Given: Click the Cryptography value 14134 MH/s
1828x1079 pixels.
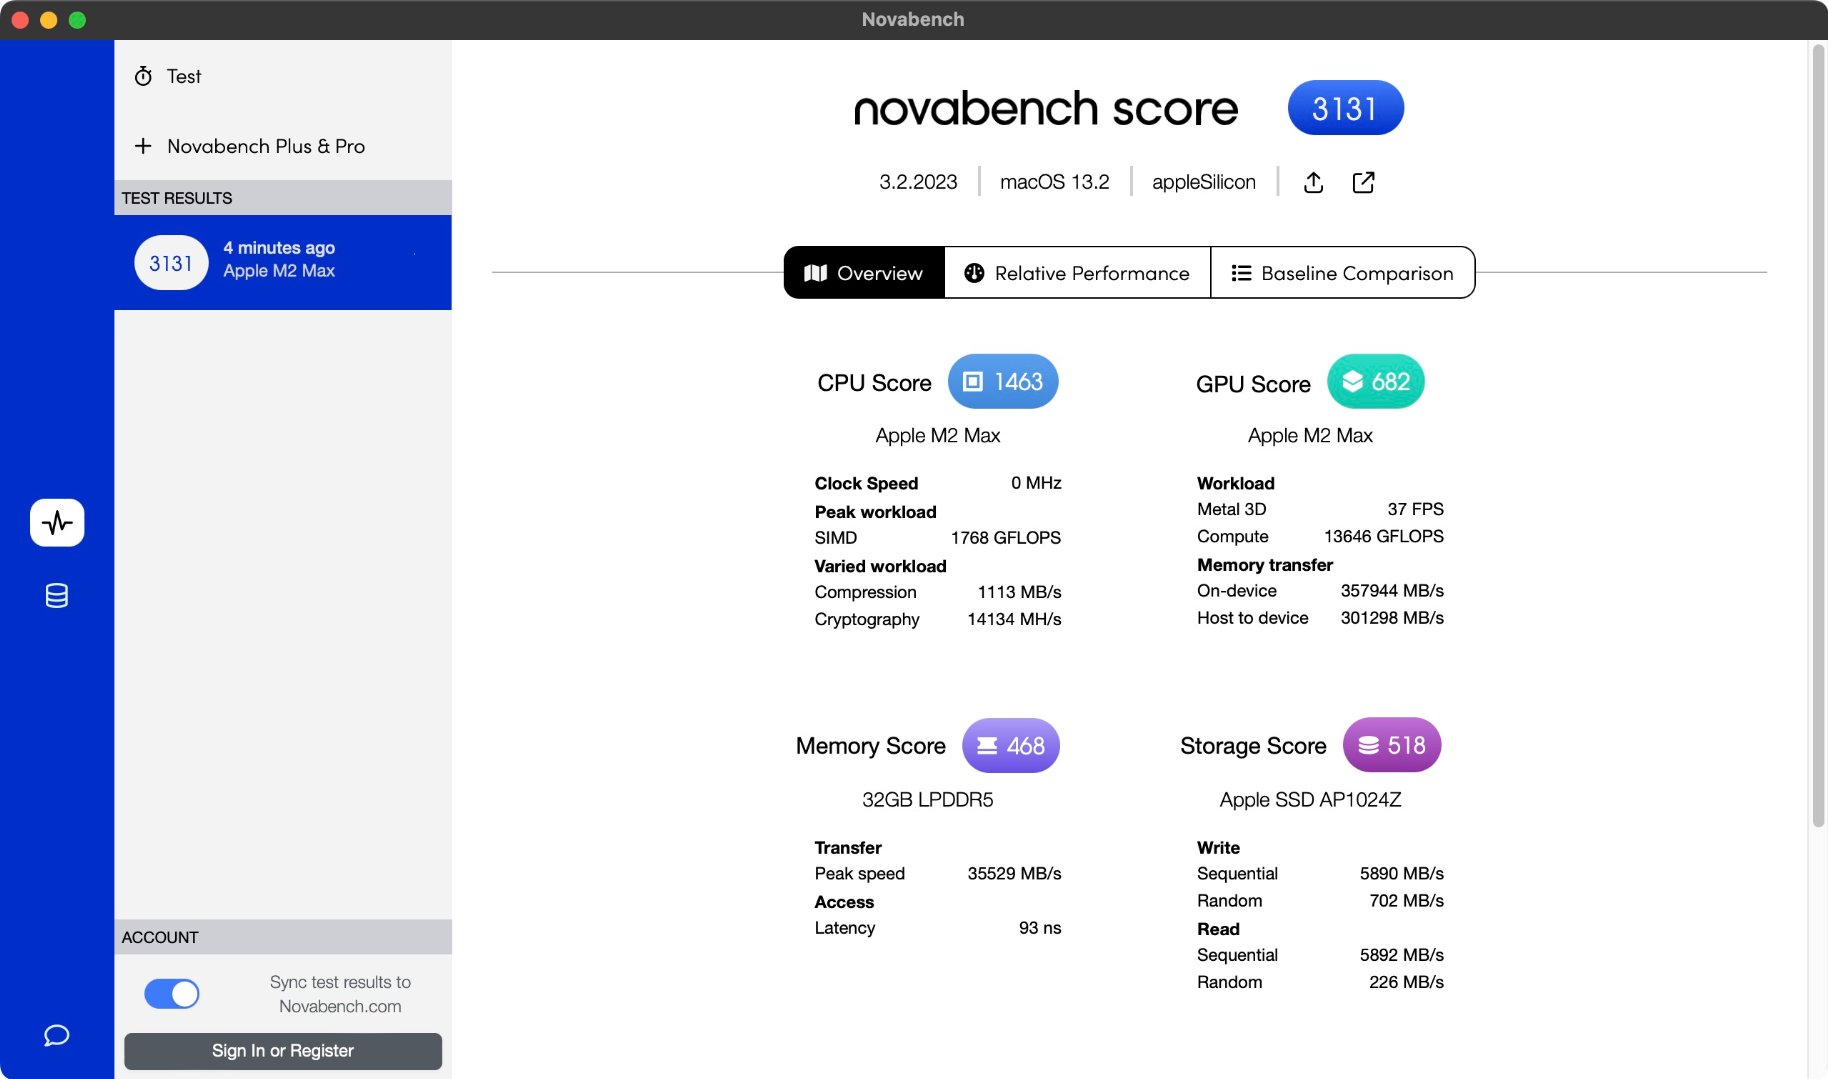Looking at the screenshot, I should [x=1014, y=619].
